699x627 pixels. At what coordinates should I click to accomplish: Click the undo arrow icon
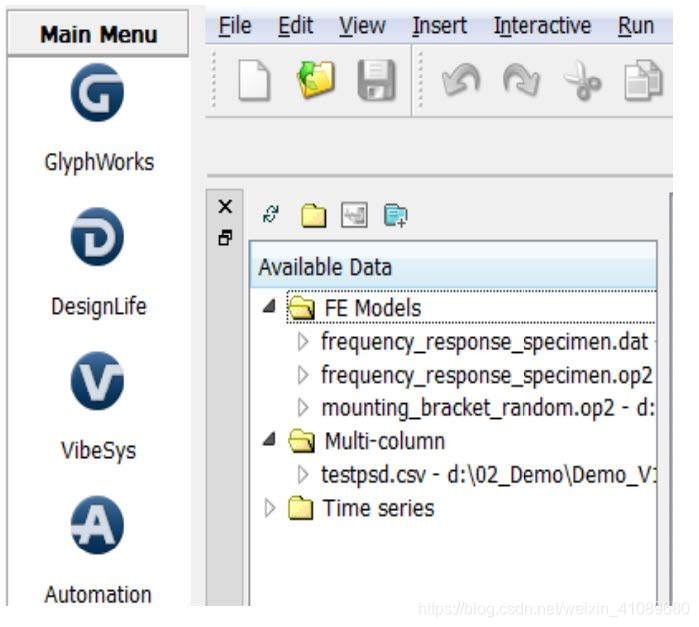[461, 79]
